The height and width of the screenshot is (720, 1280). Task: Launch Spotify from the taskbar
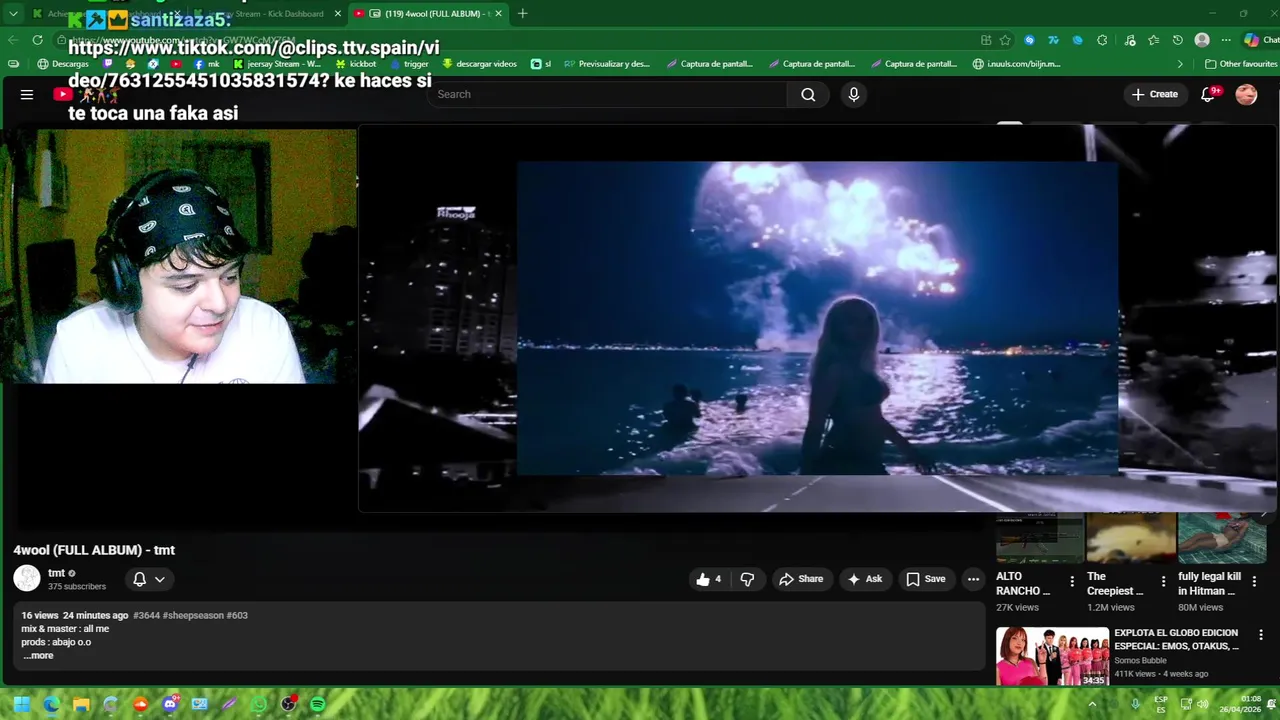tap(318, 704)
